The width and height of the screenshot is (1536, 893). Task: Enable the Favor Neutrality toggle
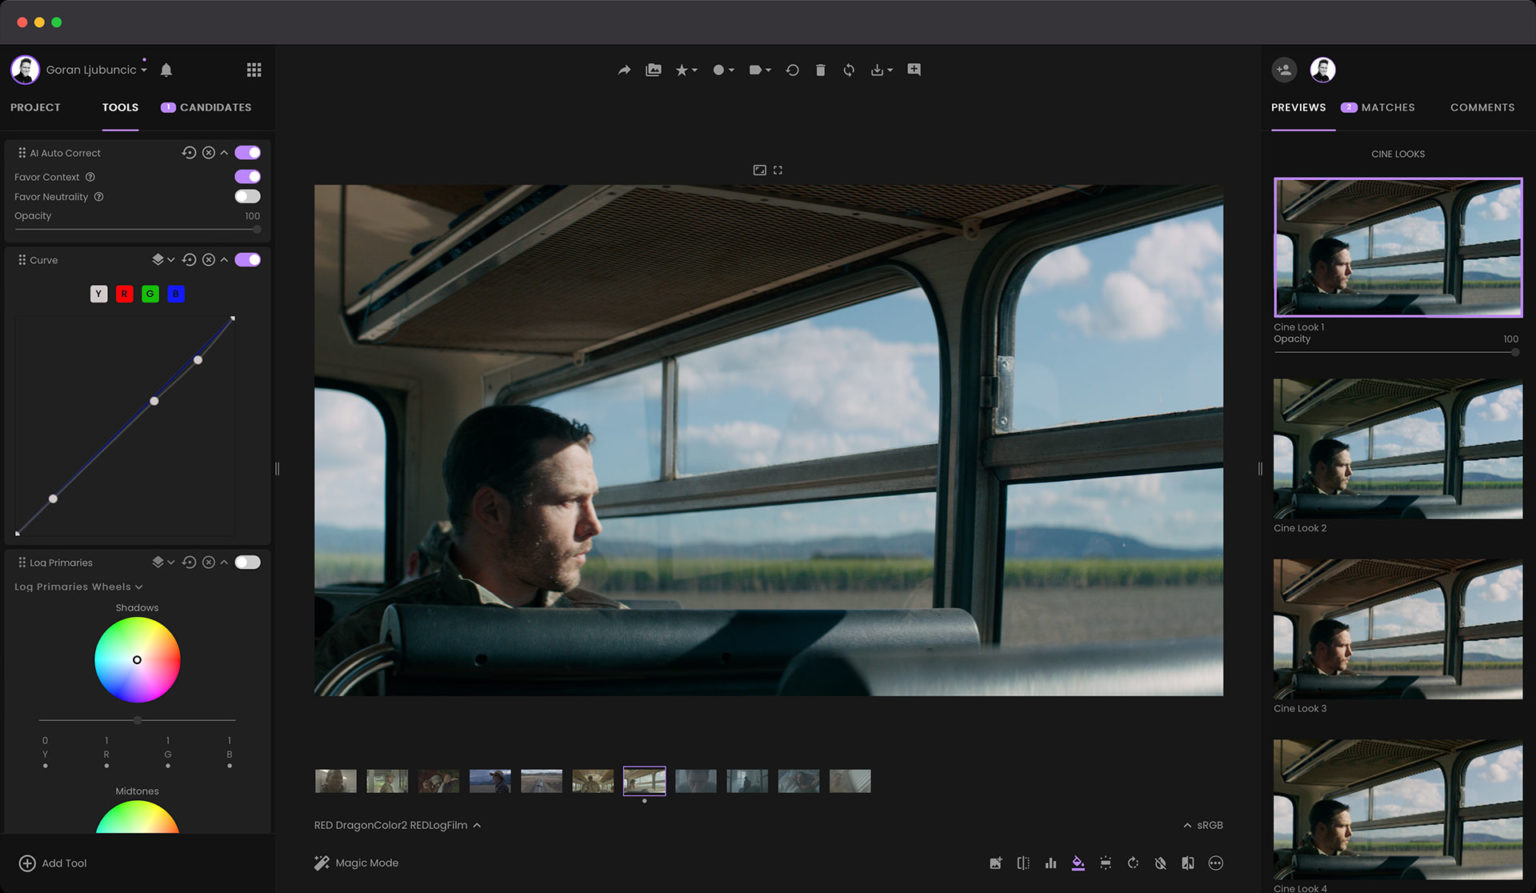(247, 197)
